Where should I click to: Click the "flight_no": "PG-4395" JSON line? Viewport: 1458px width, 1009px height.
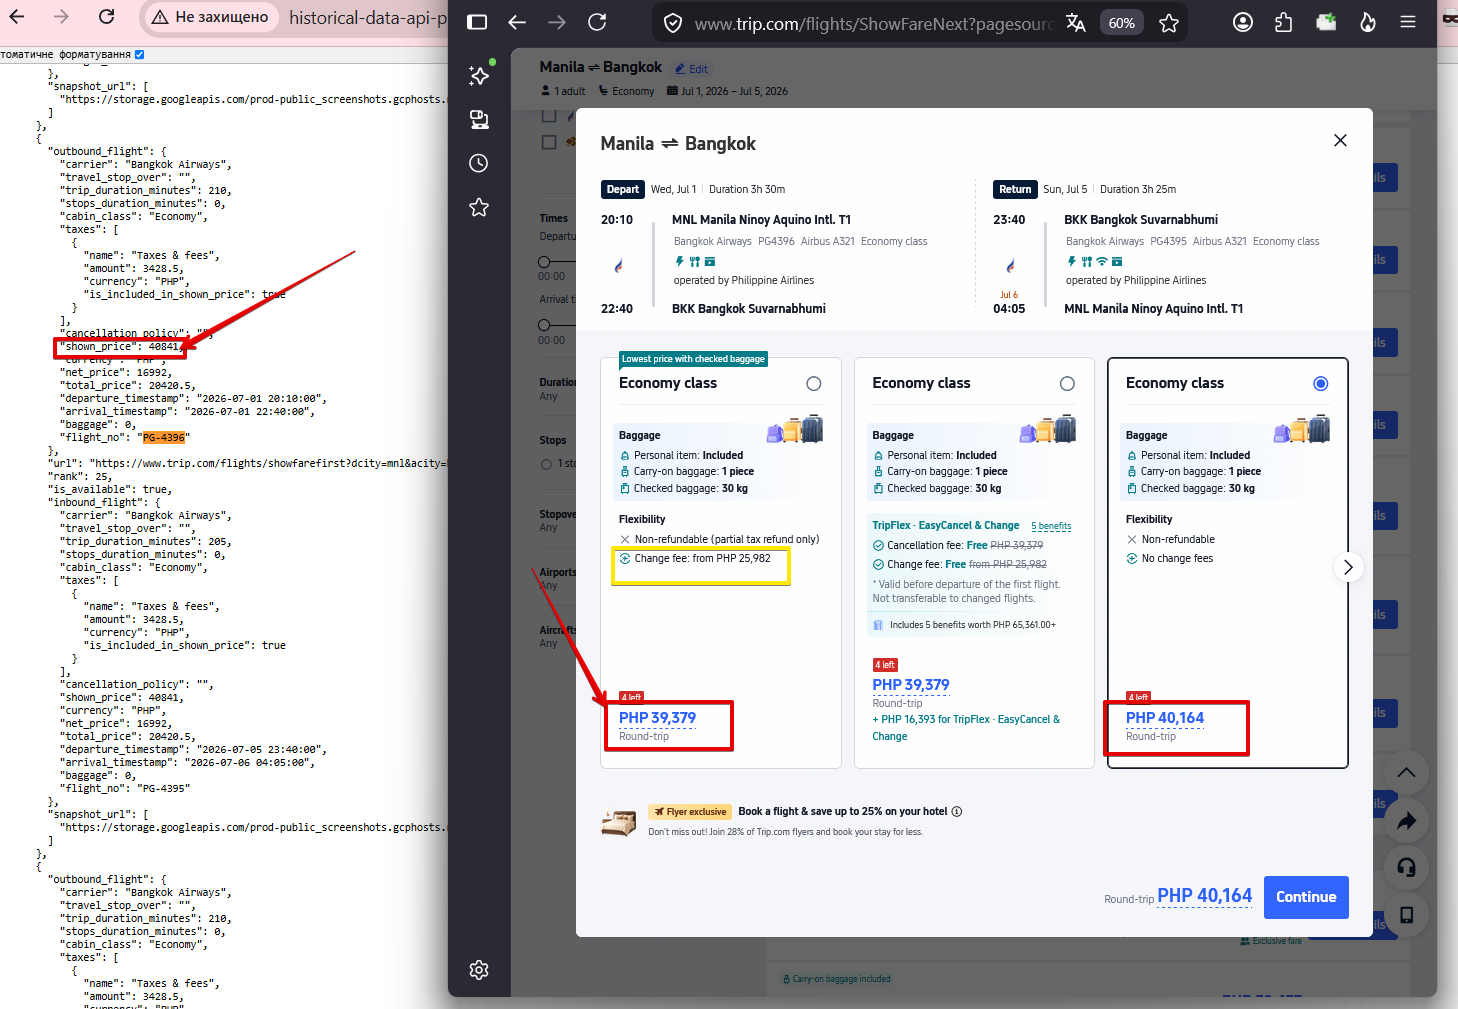[x=125, y=789]
